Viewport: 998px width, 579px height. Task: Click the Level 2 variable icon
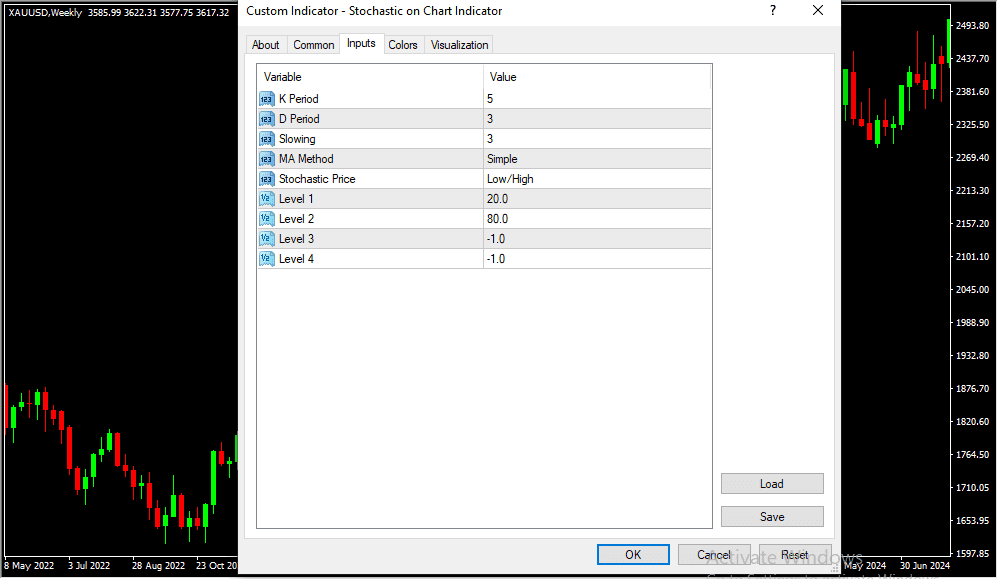tap(266, 219)
